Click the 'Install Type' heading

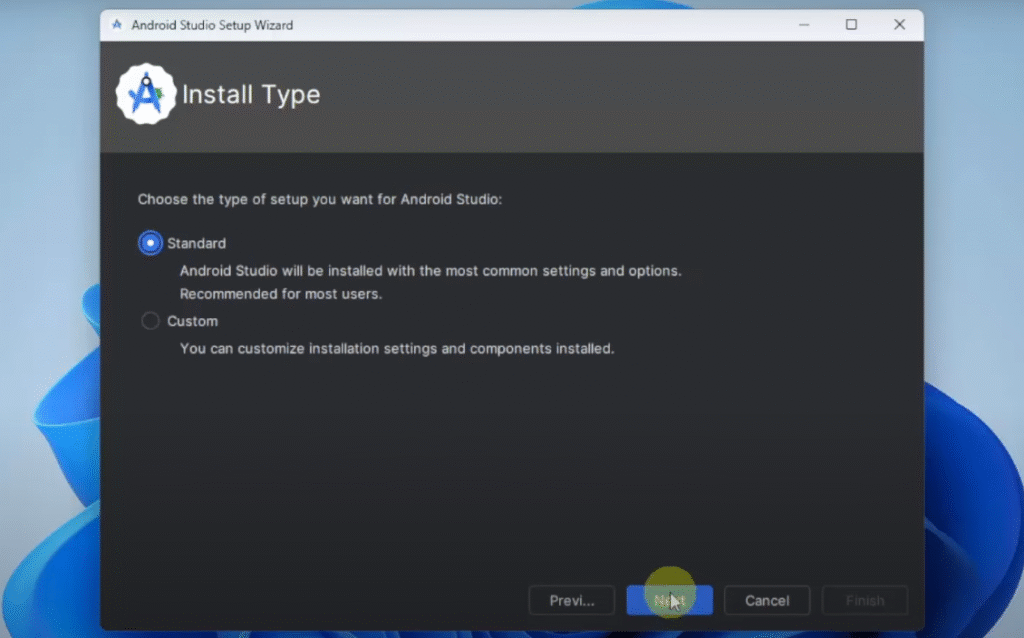pos(251,95)
